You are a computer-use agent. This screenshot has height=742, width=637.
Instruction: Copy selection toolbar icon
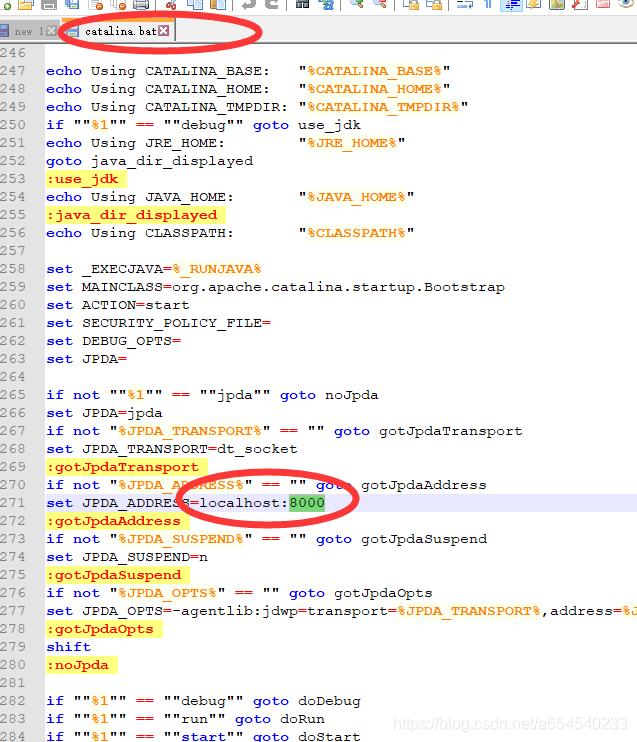(x=195, y=5)
